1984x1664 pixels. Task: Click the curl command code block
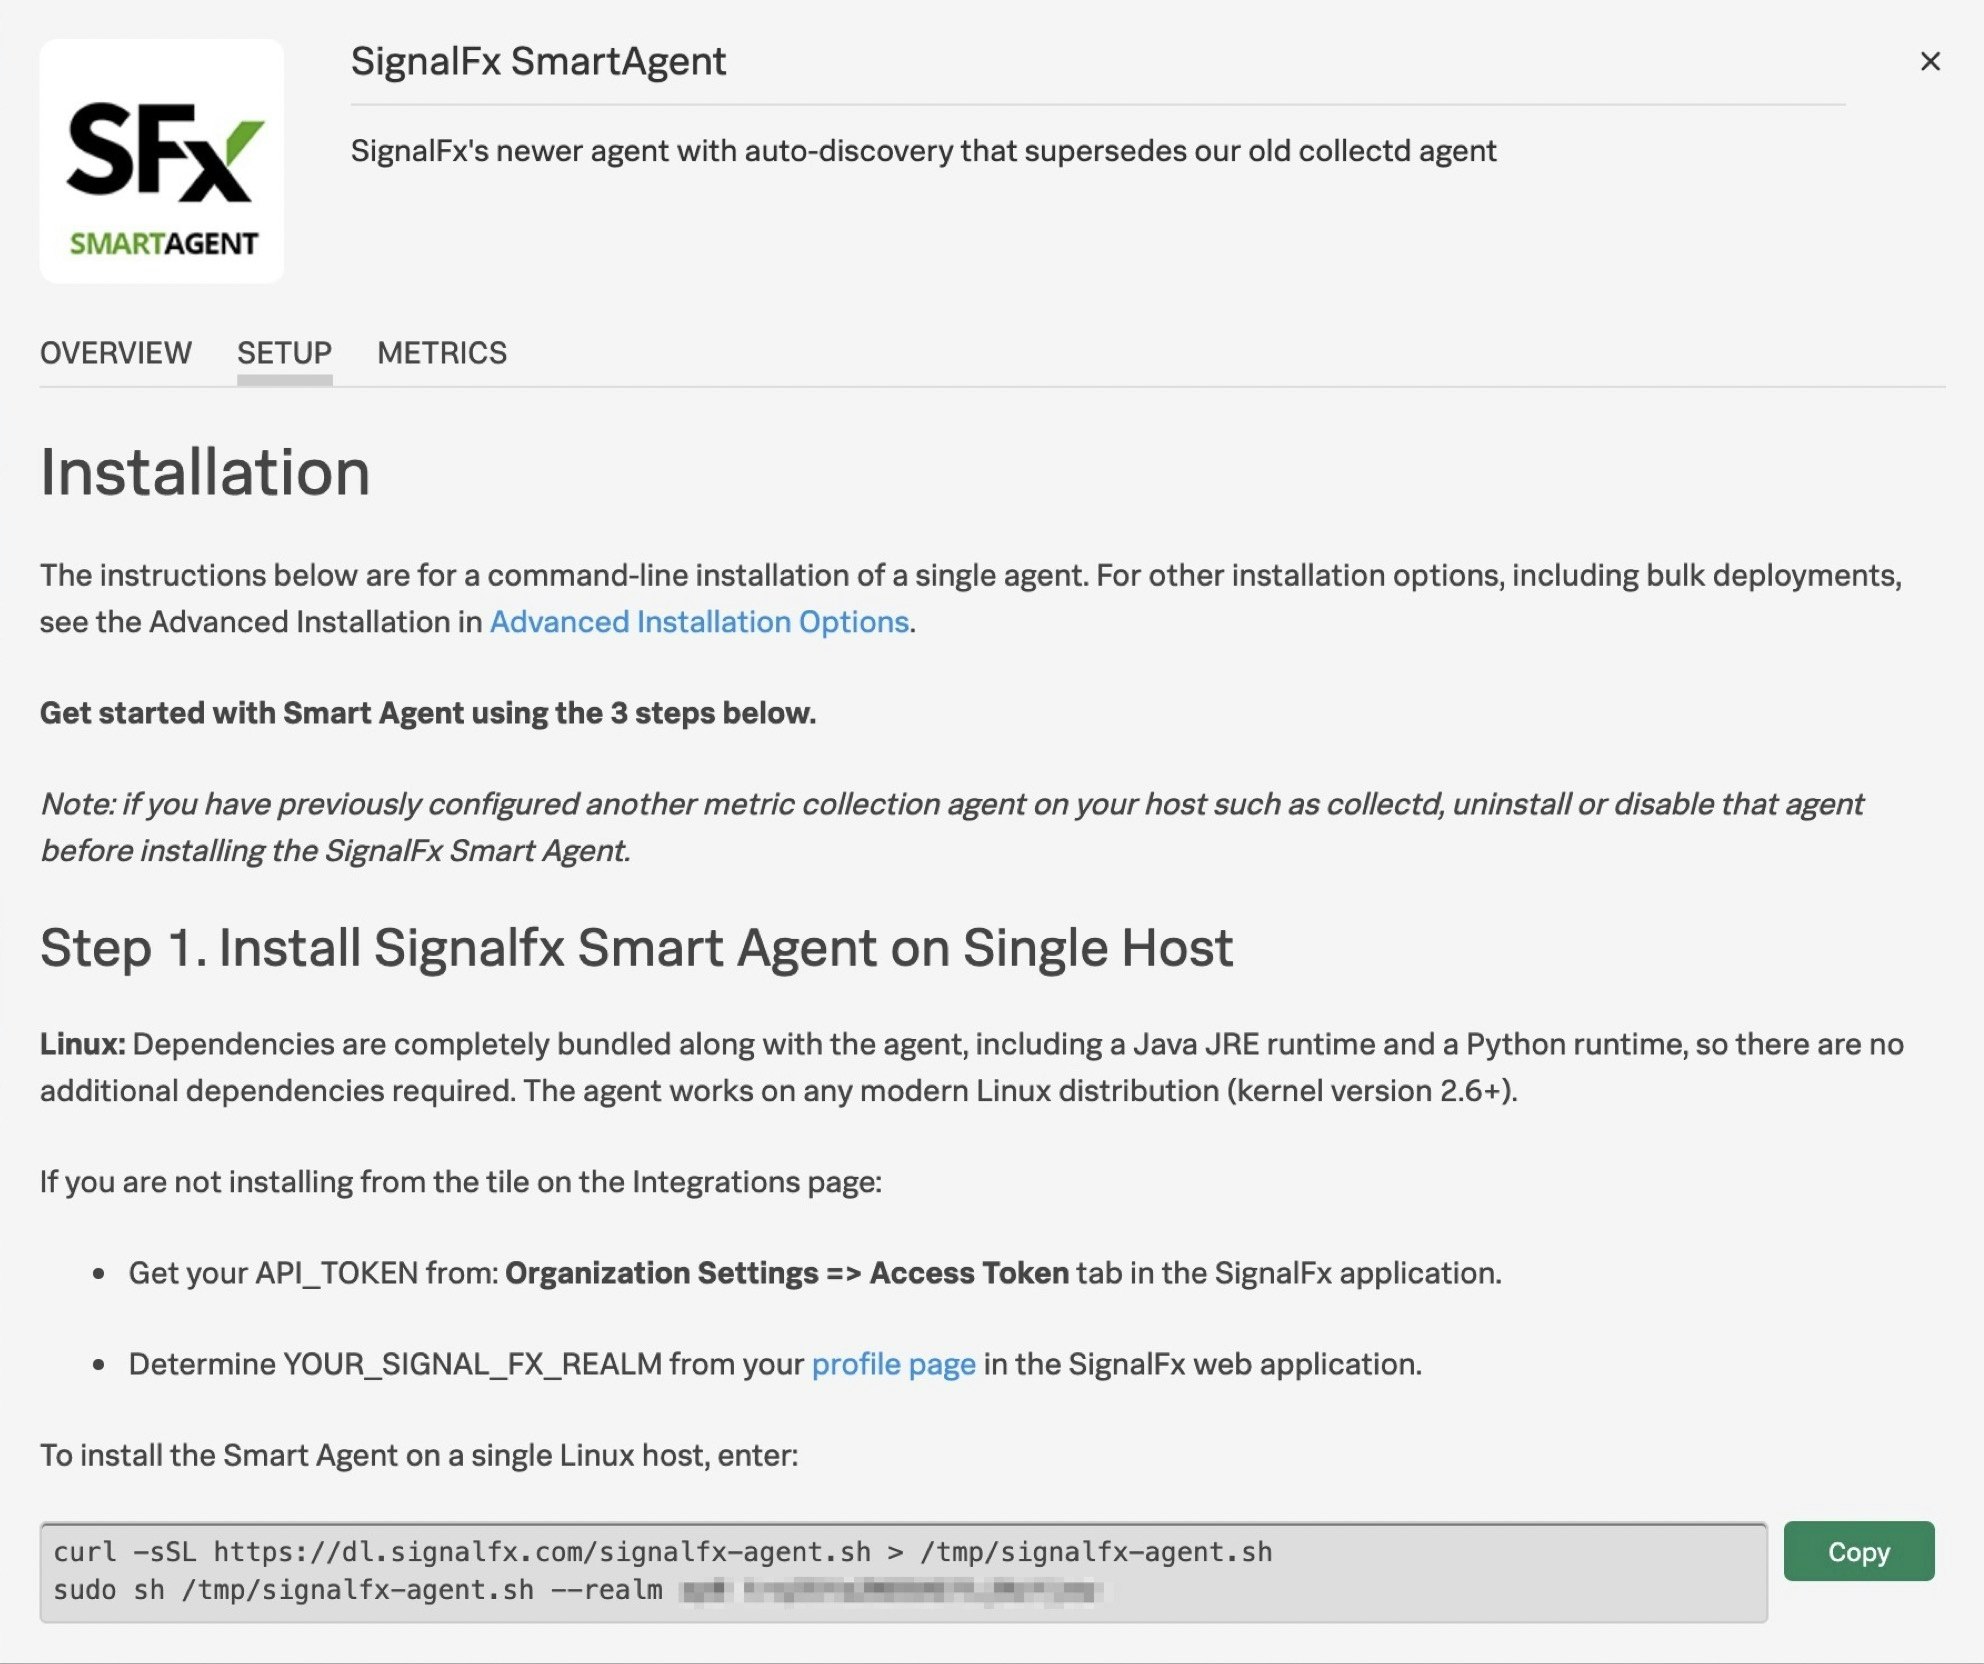904,1572
